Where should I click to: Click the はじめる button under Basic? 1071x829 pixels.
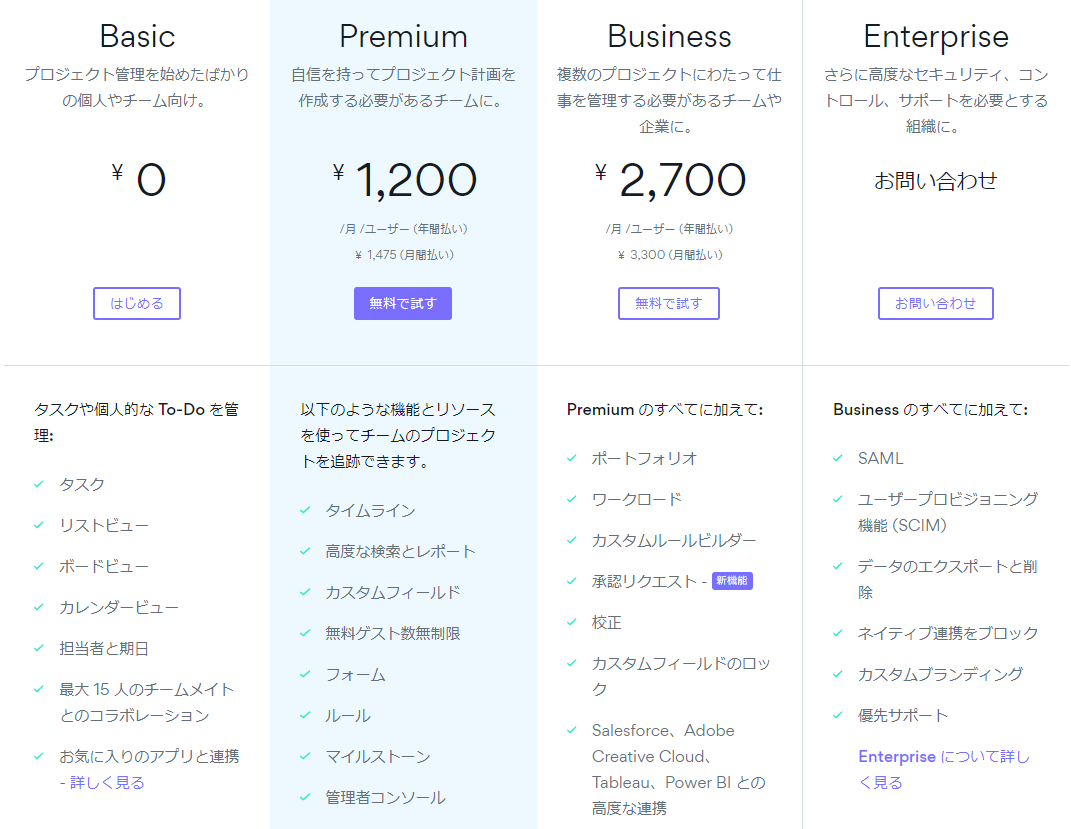pyautogui.click(x=137, y=303)
